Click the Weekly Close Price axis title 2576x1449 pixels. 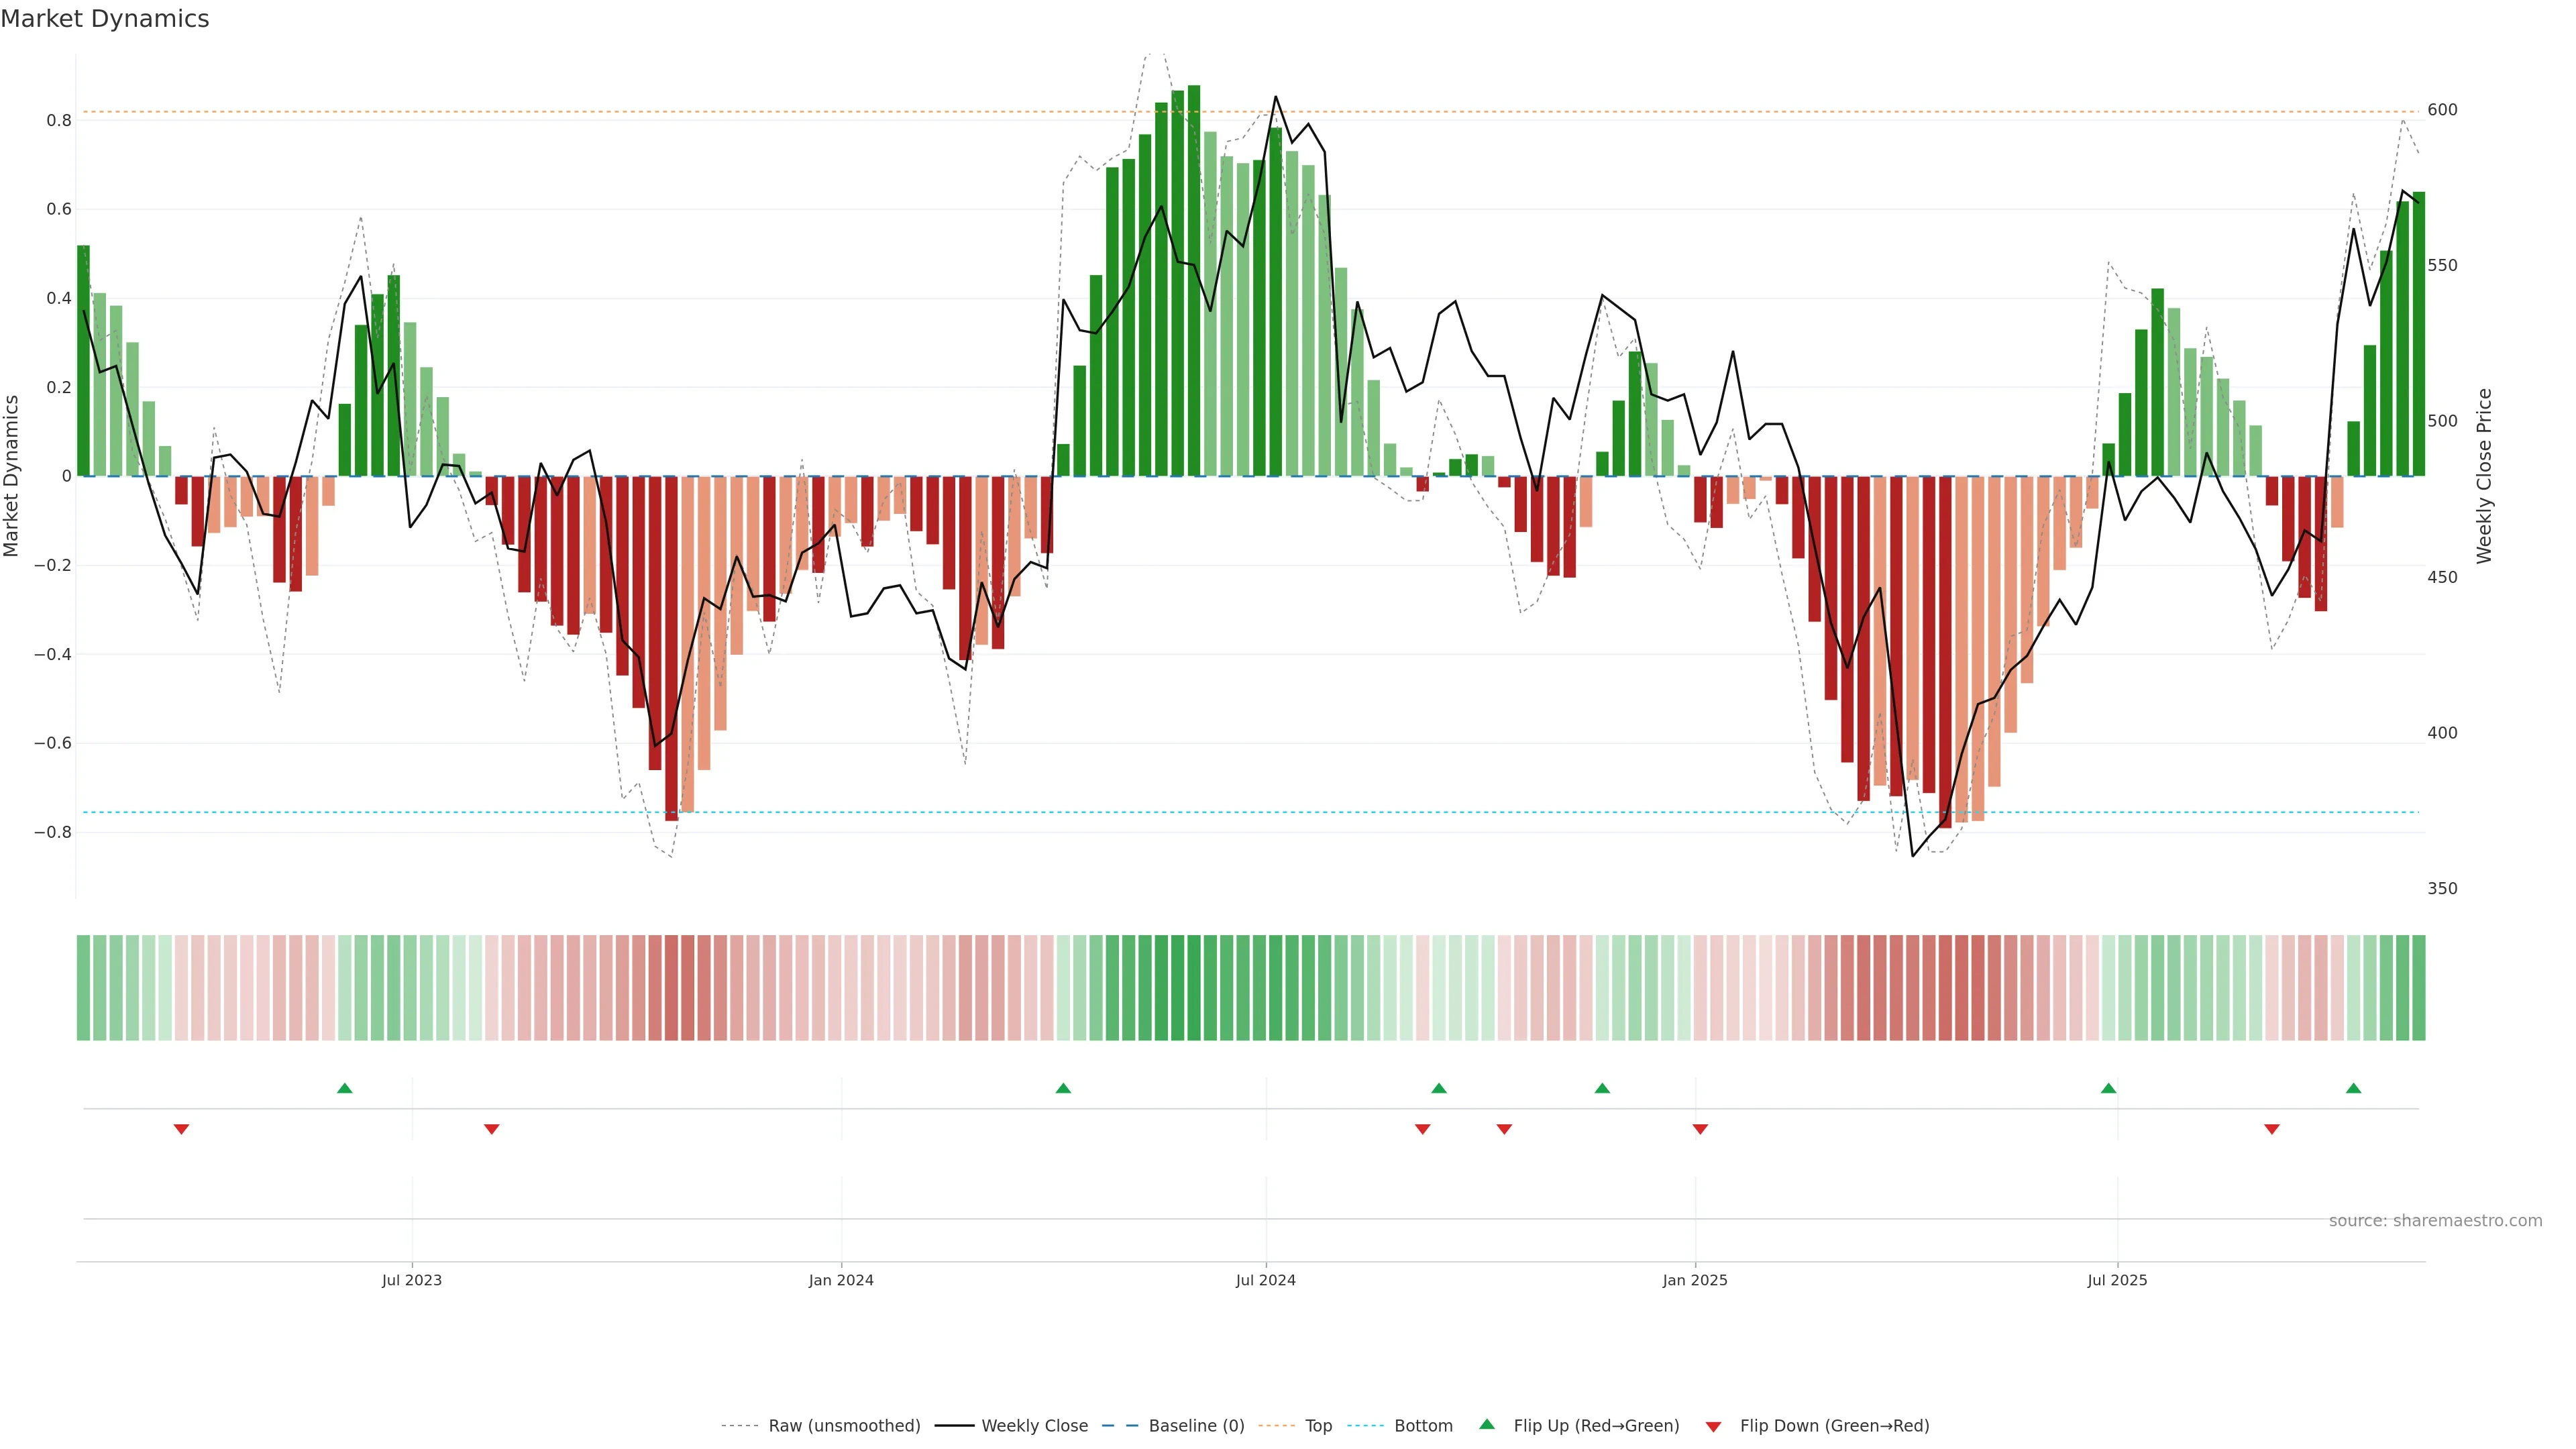click(2484, 476)
